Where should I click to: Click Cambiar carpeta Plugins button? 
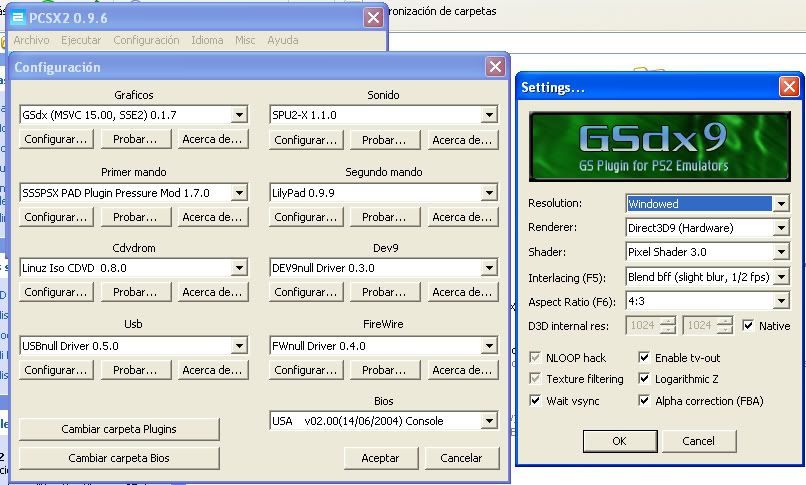119,429
